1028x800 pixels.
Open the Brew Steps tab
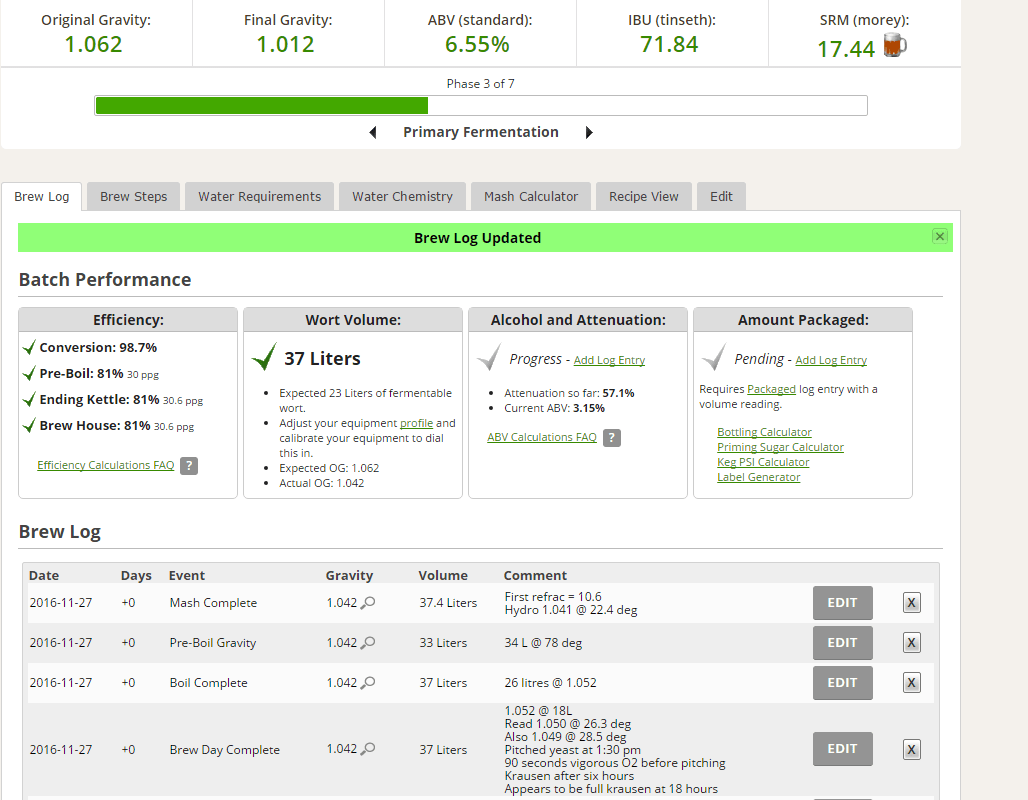point(134,197)
